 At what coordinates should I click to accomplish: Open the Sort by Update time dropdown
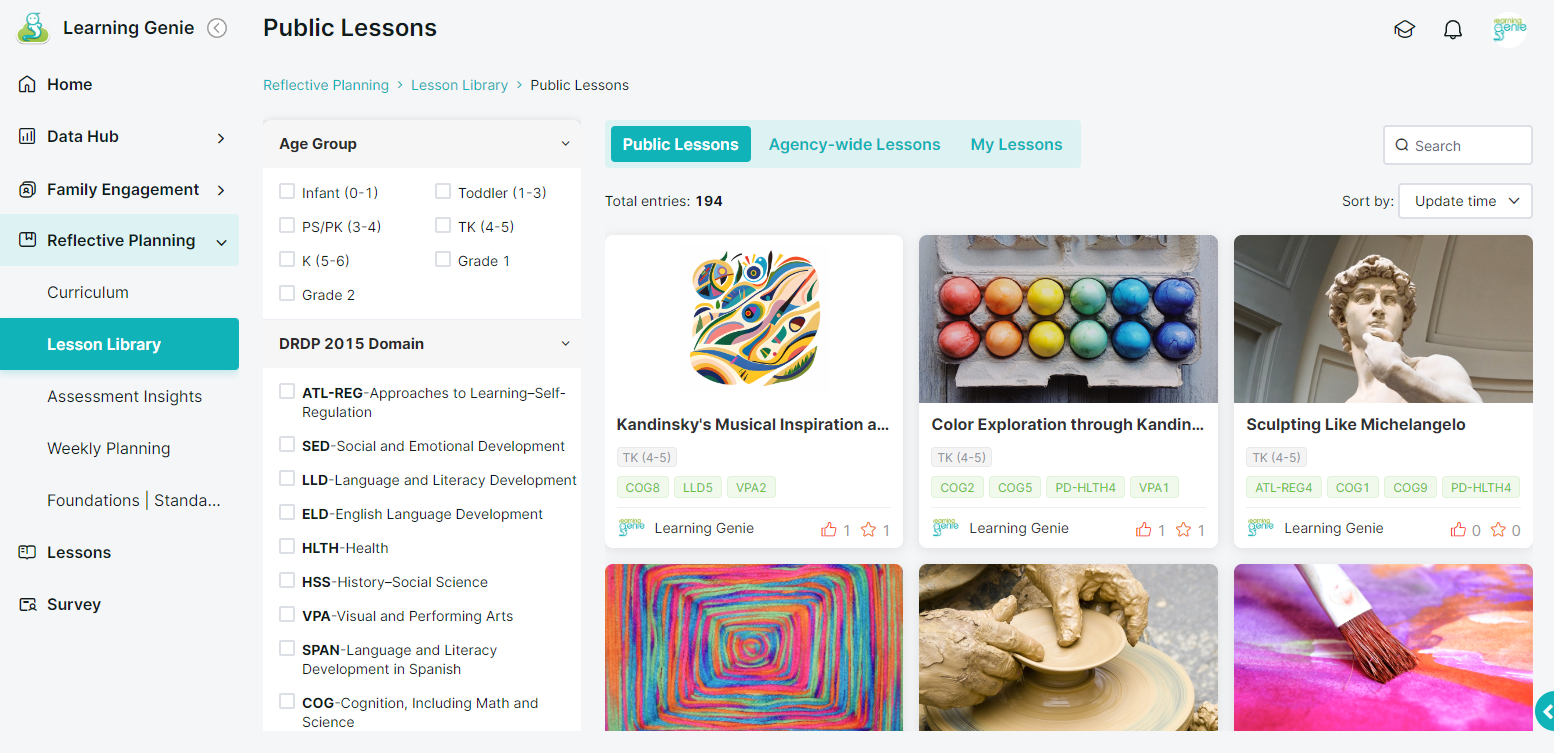pyautogui.click(x=1465, y=201)
